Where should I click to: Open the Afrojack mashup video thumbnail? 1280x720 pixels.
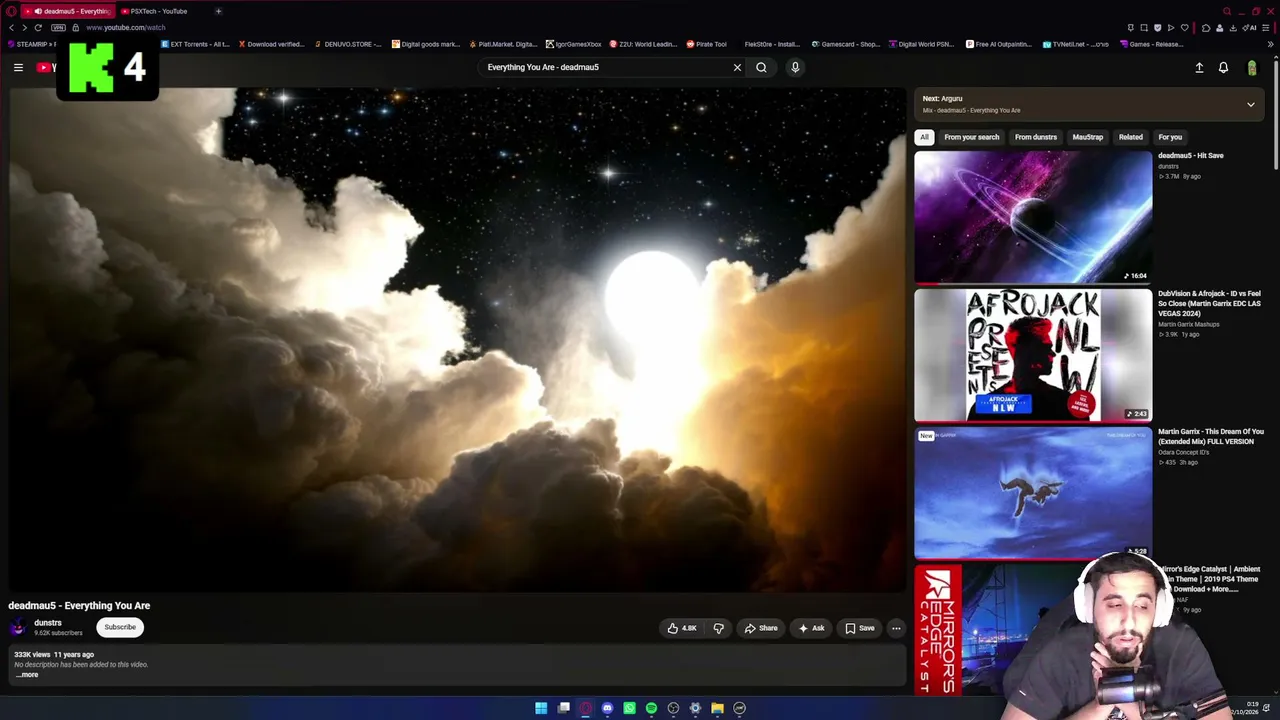[x=1033, y=355]
